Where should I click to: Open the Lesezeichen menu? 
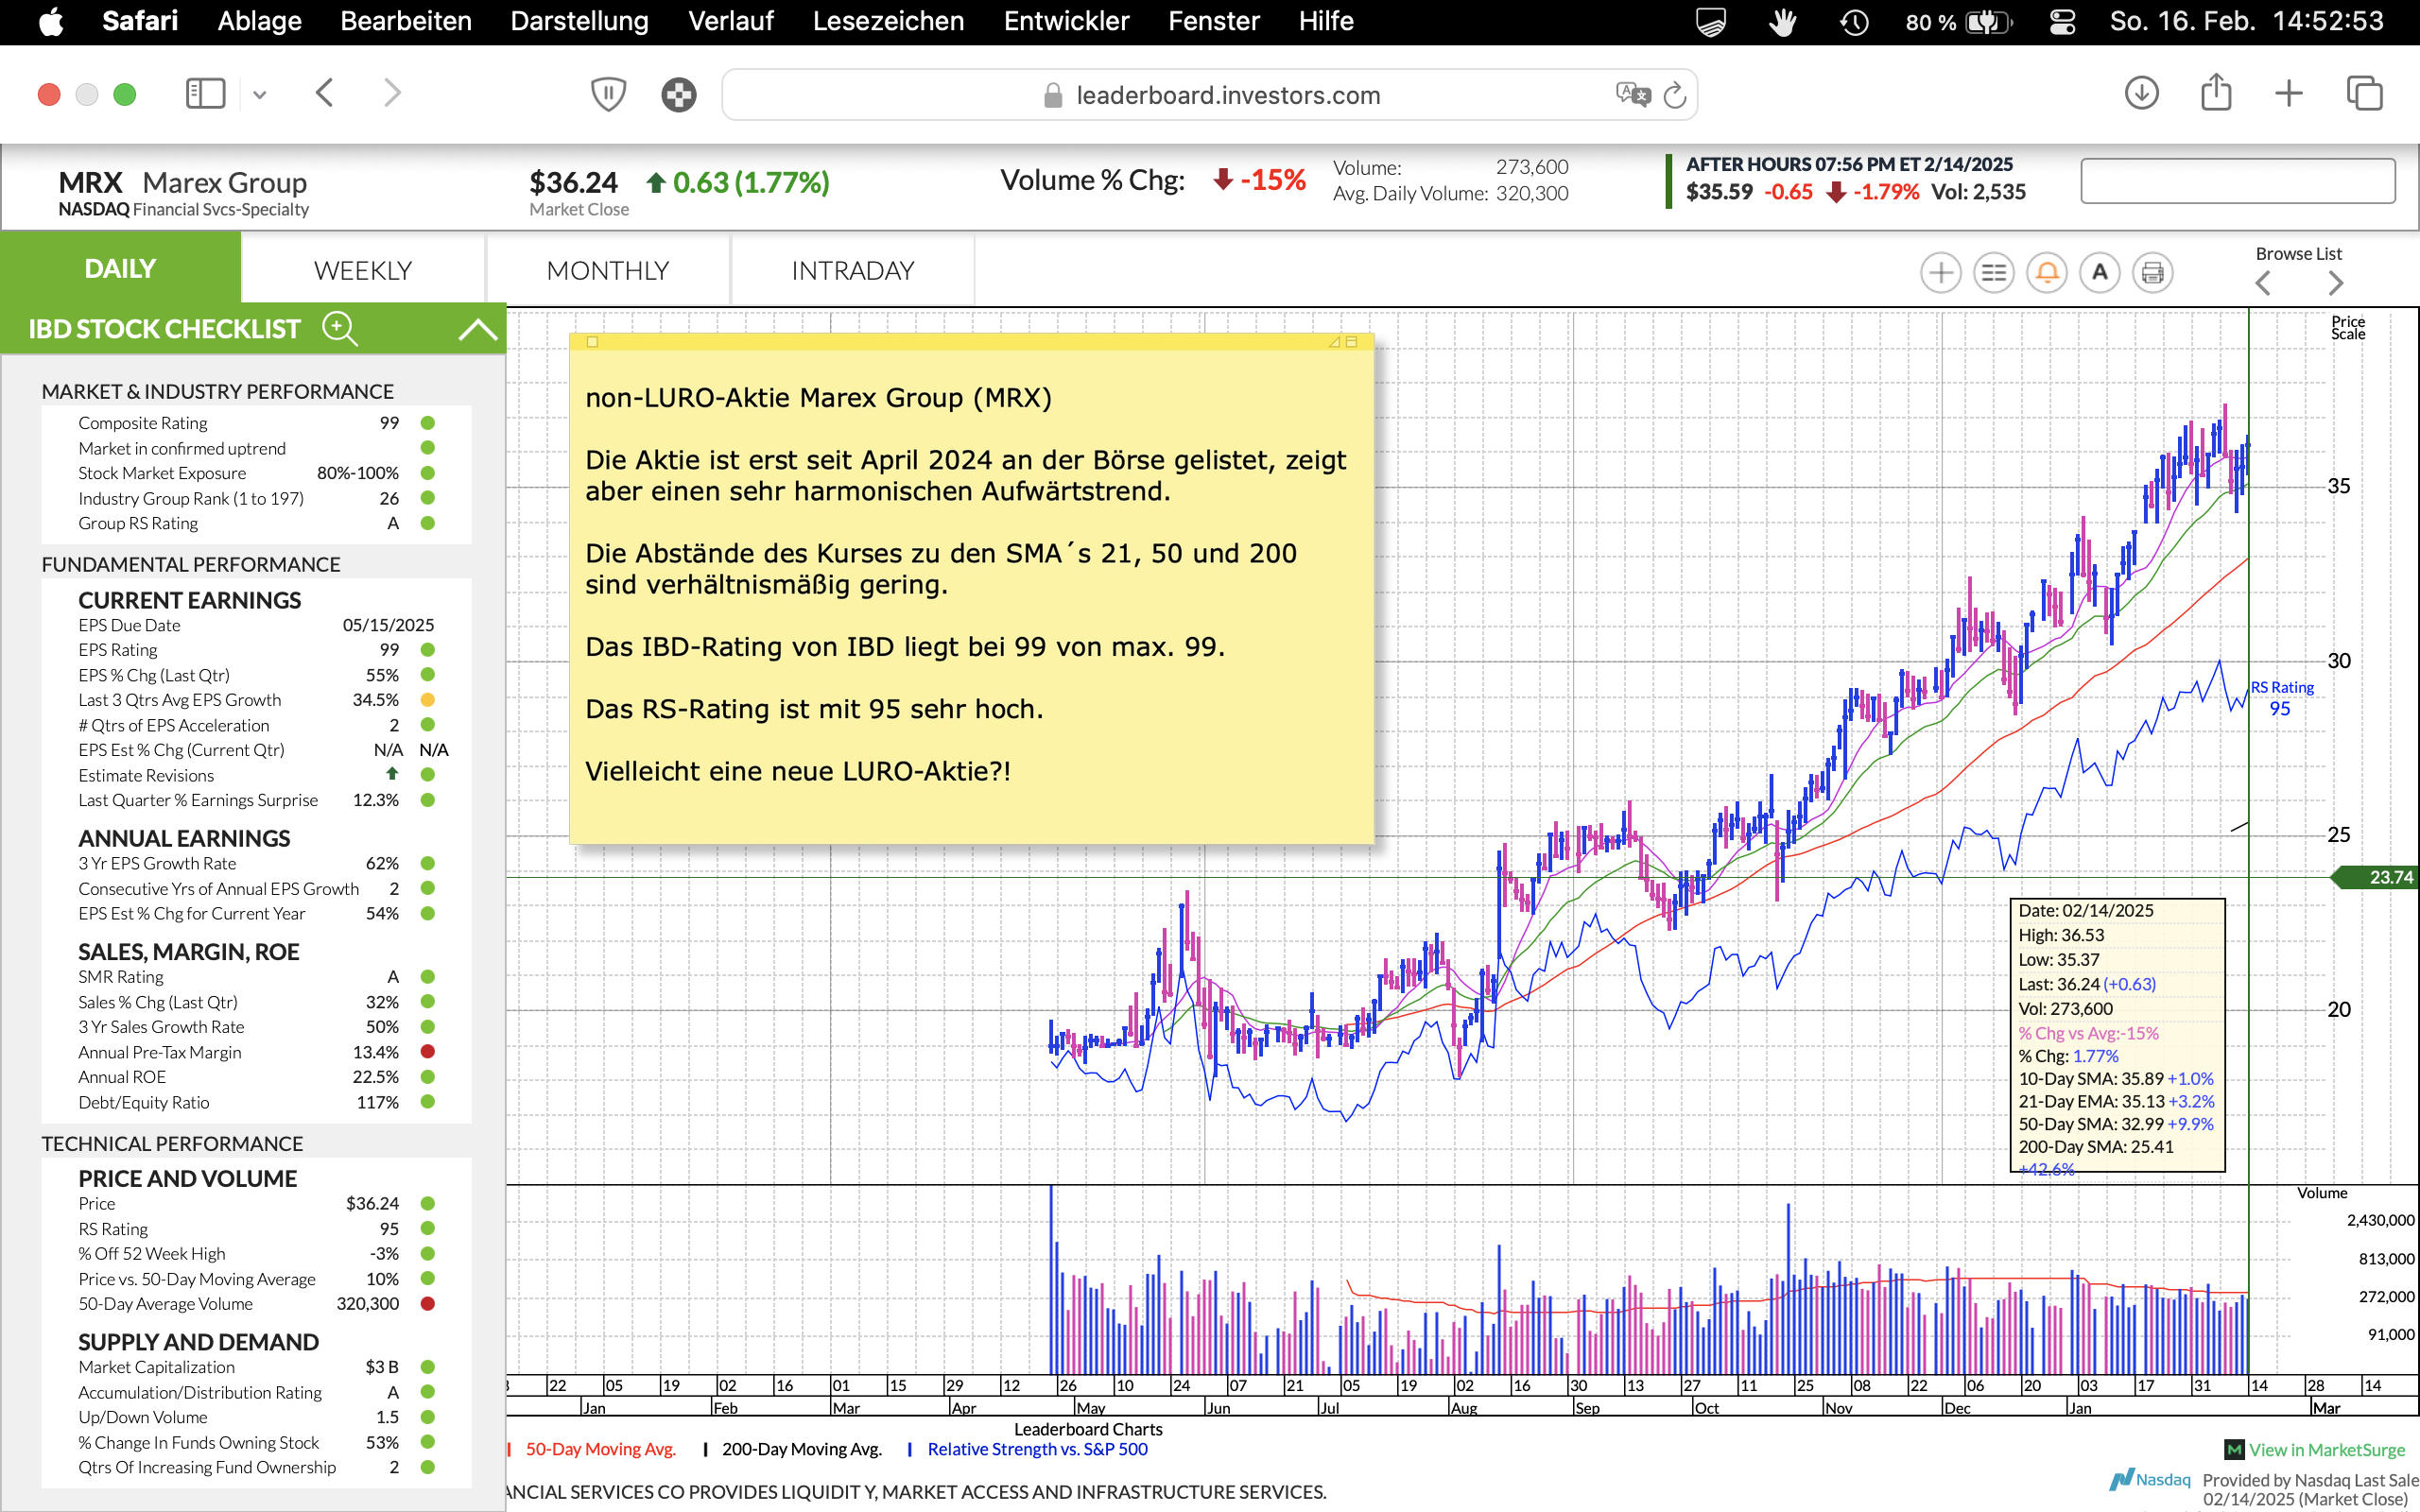click(x=888, y=21)
